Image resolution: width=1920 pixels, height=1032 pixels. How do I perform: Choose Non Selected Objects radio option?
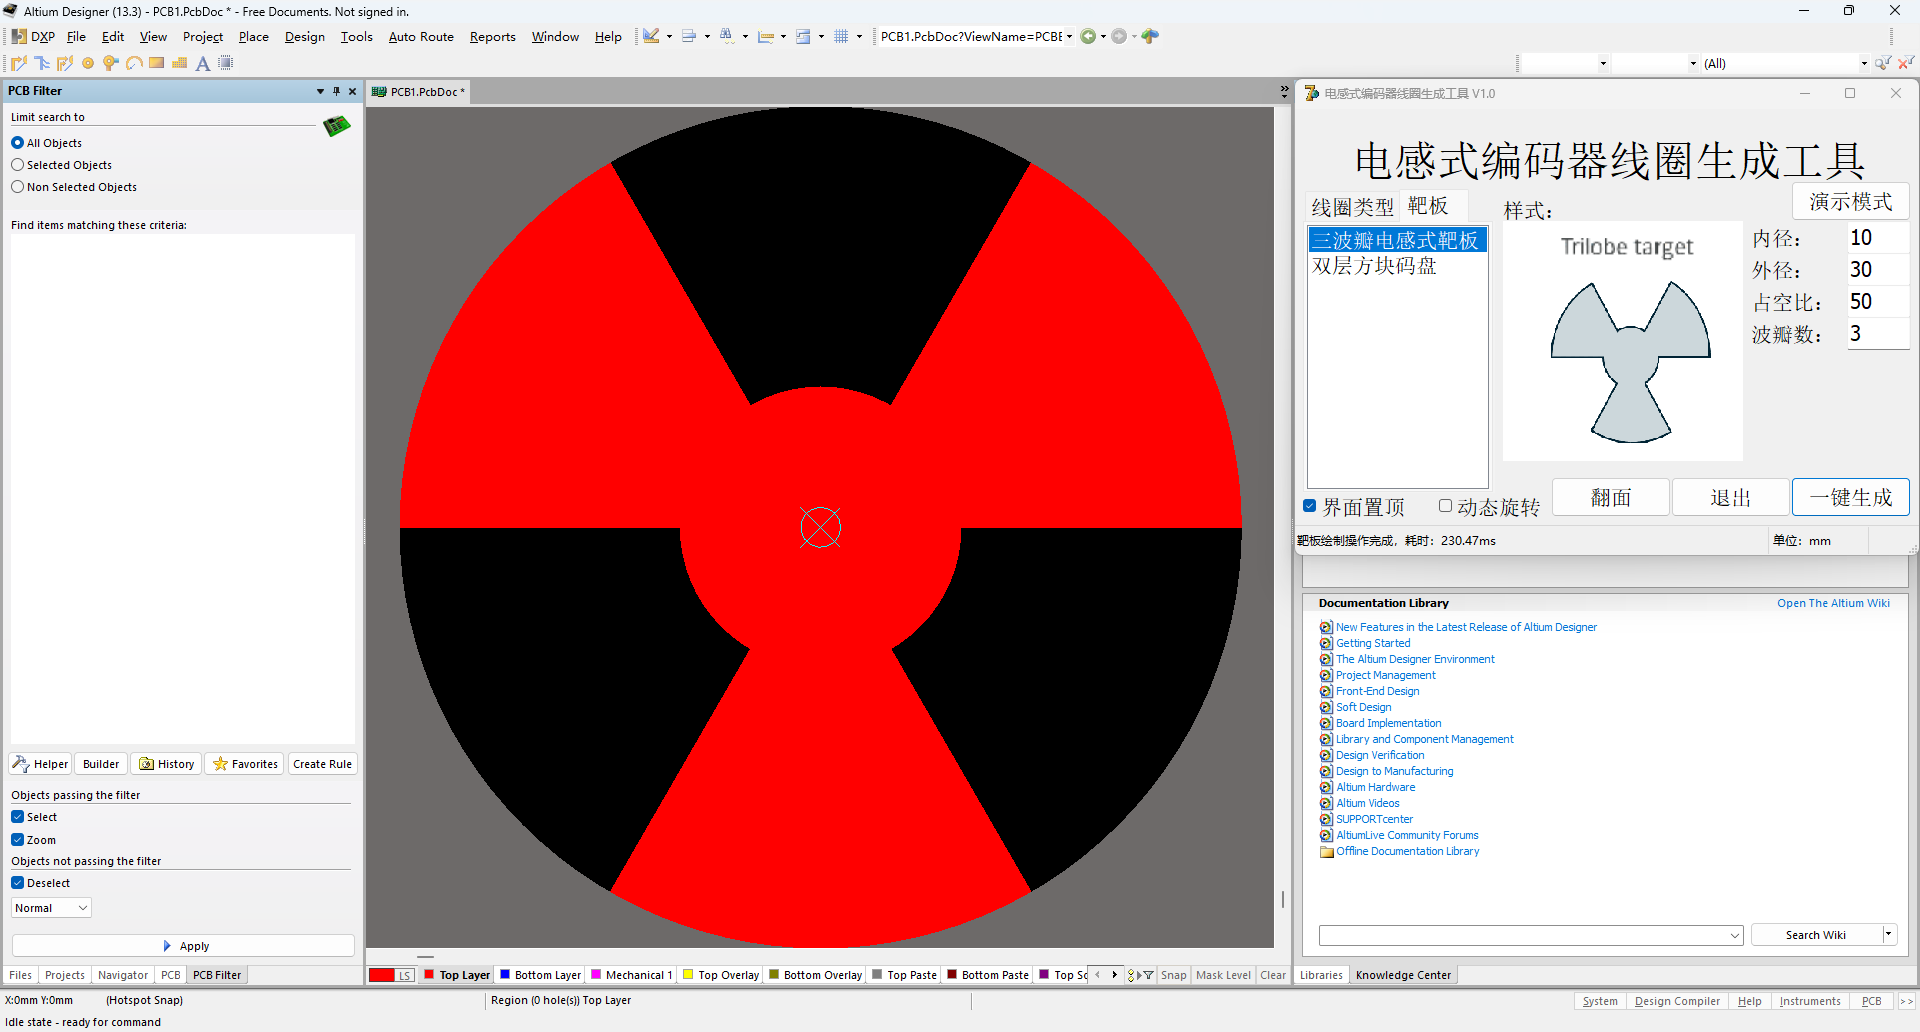pos(17,187)
